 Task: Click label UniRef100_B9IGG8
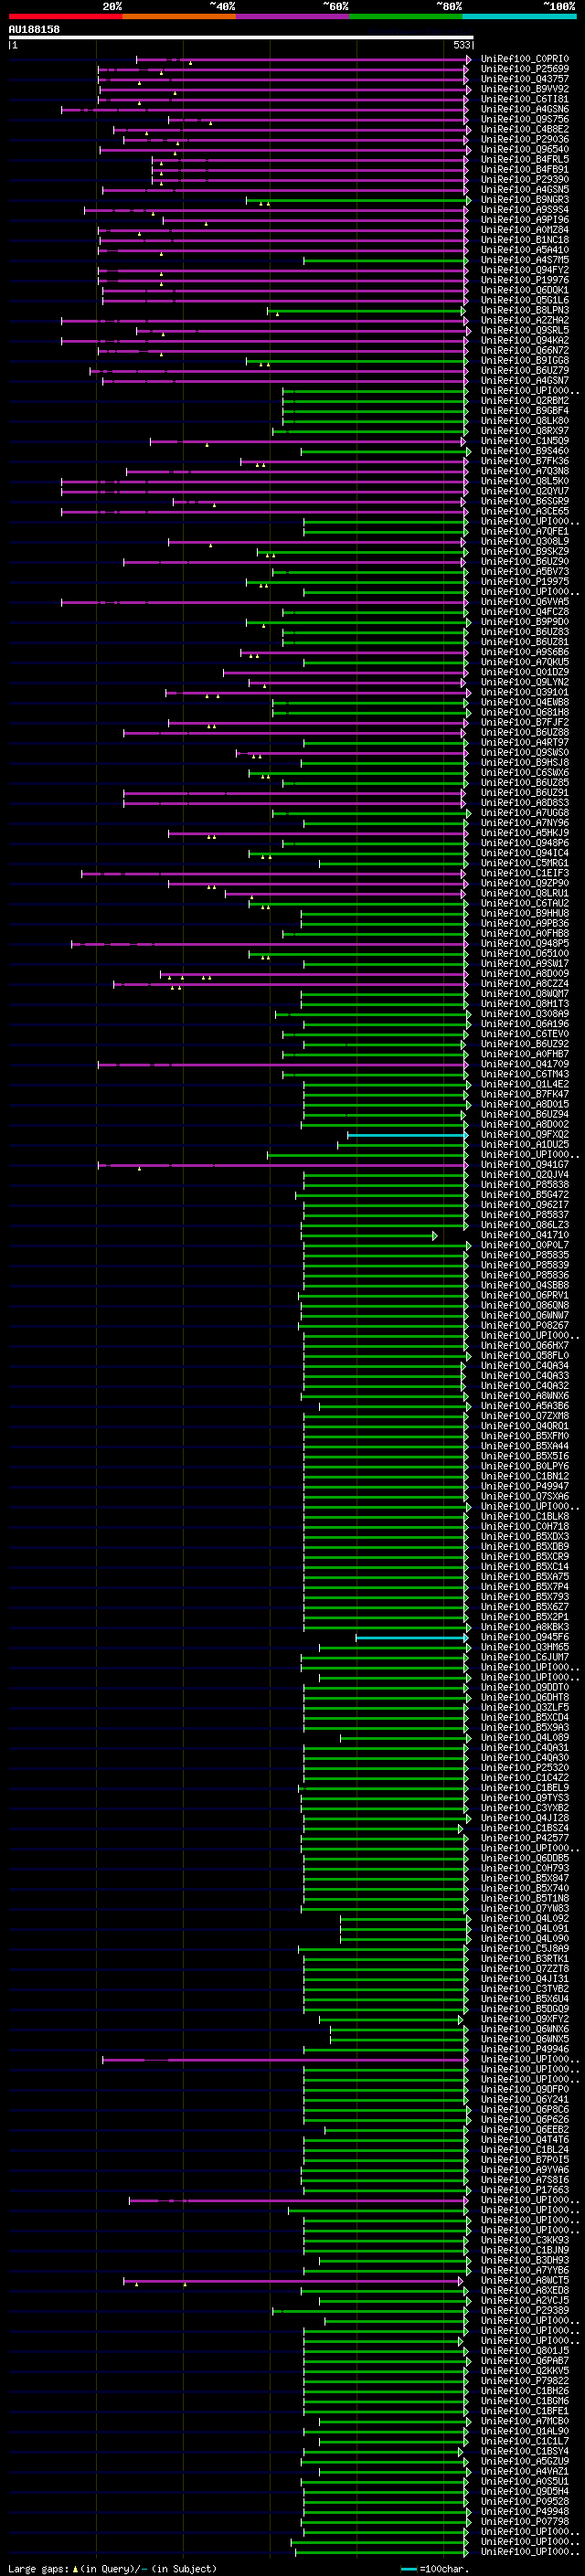click(x=524, y=360)
